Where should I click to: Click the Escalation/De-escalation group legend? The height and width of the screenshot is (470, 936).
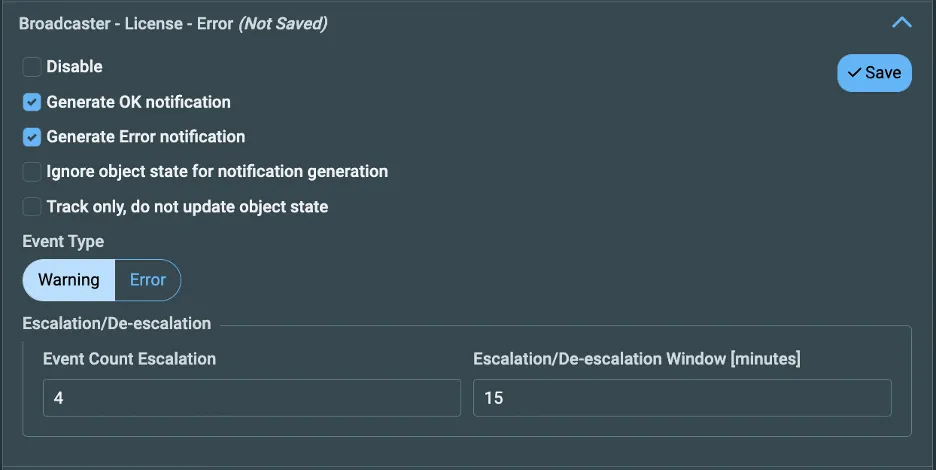[x=117, y=324]
